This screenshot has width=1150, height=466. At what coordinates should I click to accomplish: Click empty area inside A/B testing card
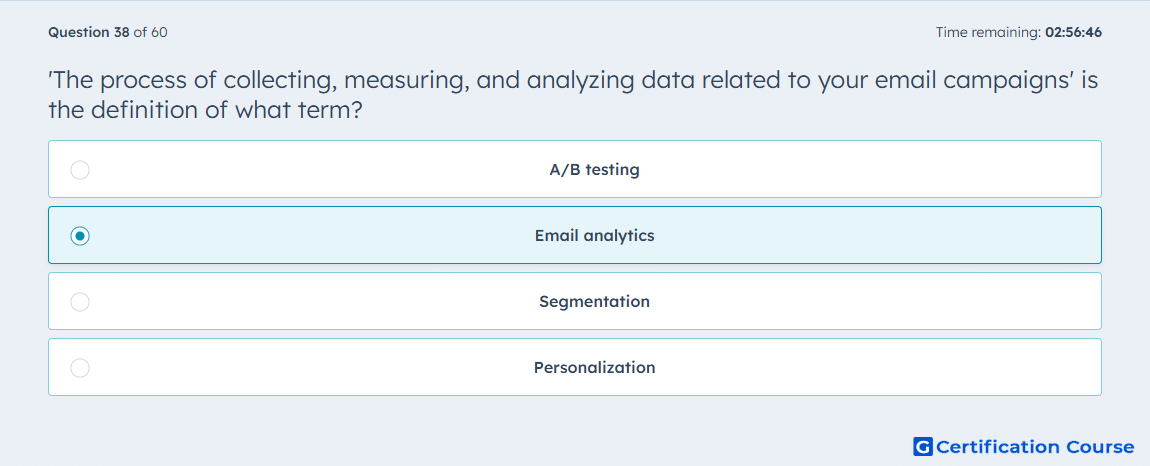[293, 170]
